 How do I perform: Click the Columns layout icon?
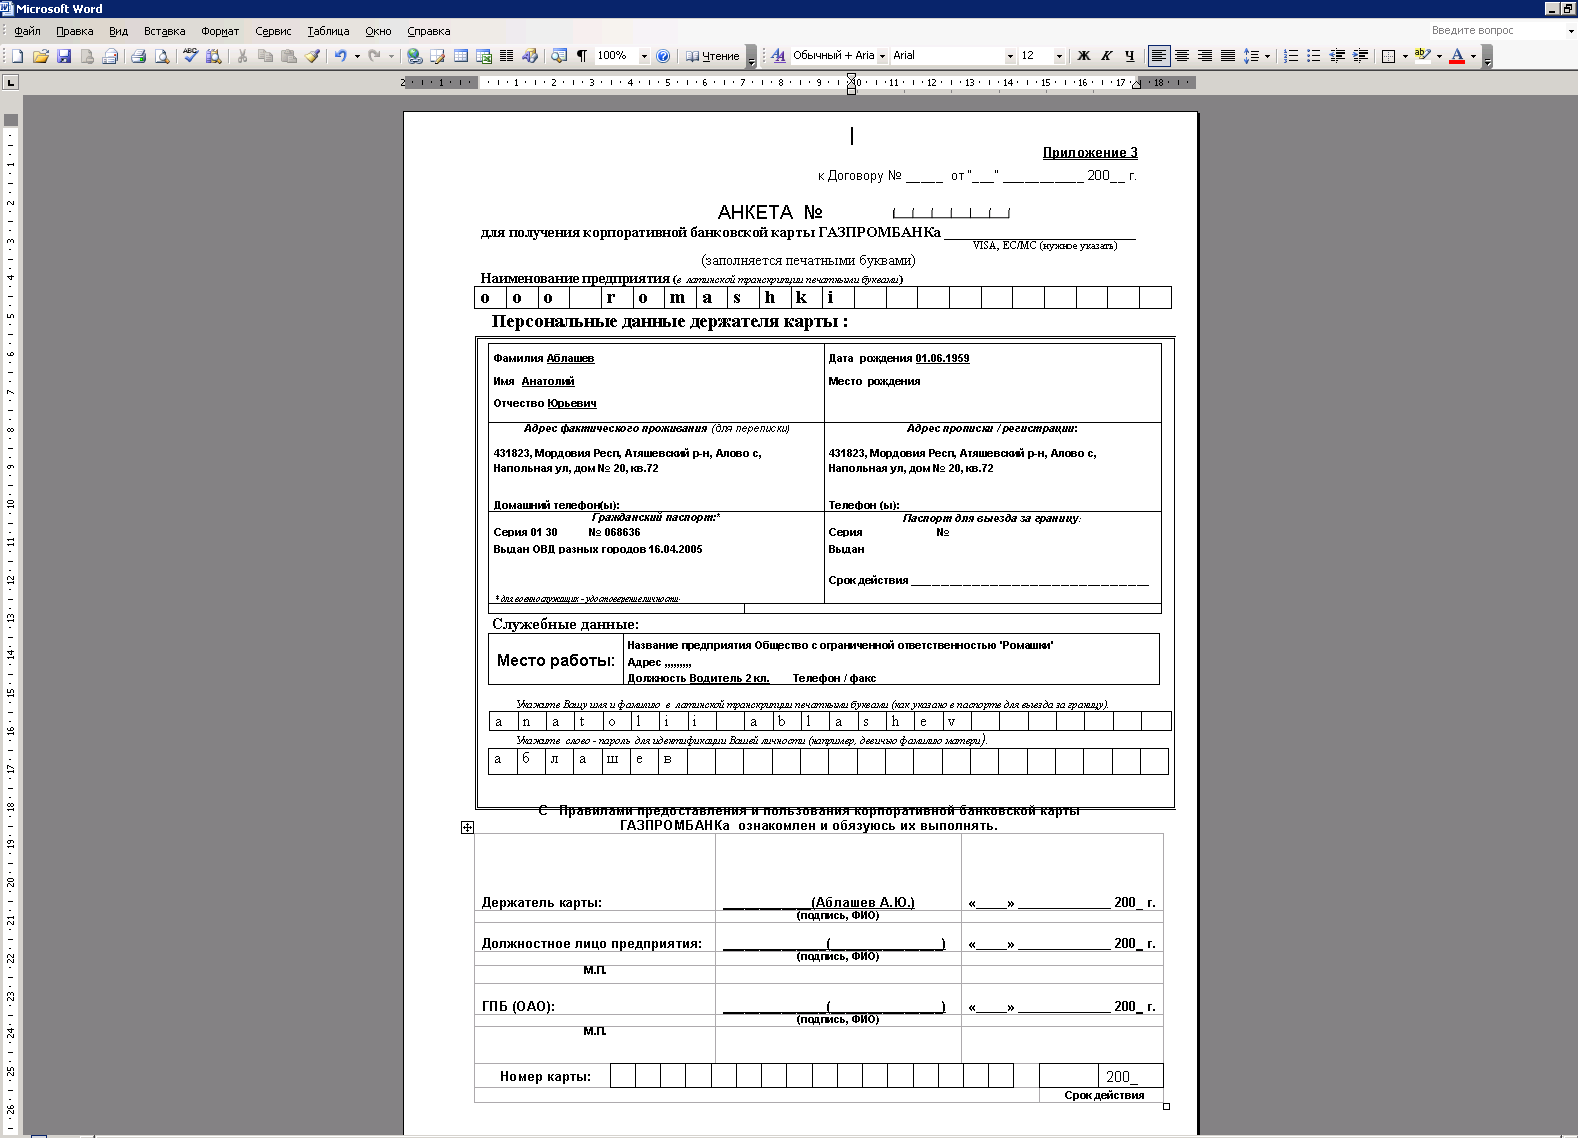[507, 56]
